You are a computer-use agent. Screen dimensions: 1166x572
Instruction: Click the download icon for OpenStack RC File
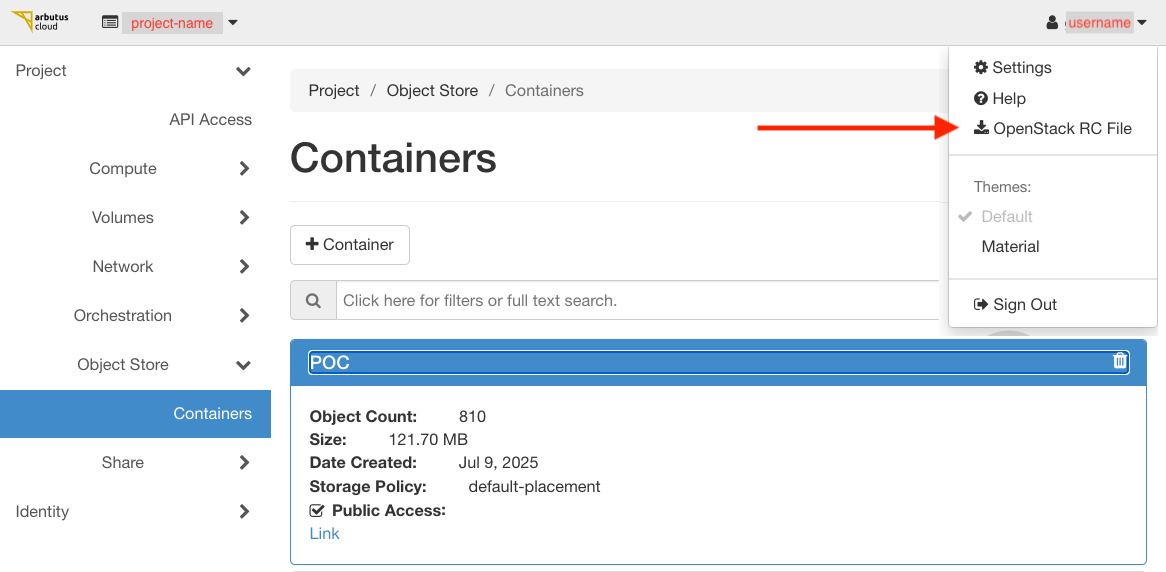(981, 128)
